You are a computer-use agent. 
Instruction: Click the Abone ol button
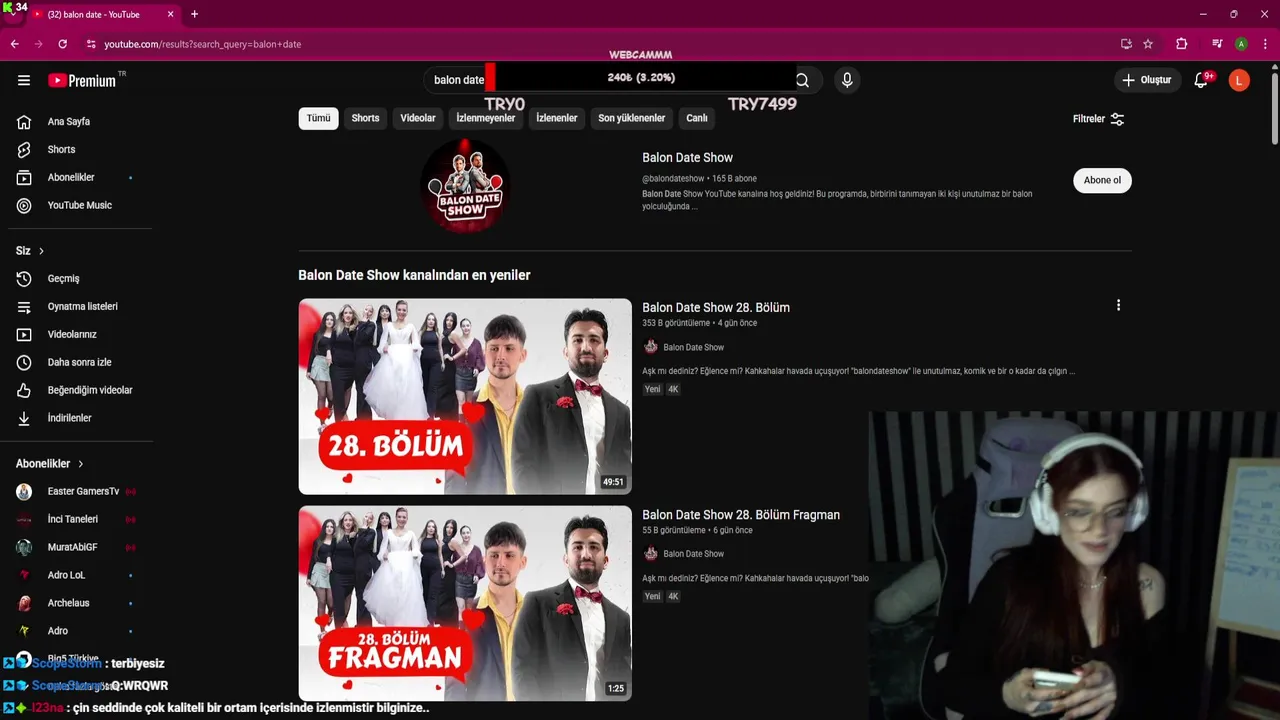[1102, 180]
